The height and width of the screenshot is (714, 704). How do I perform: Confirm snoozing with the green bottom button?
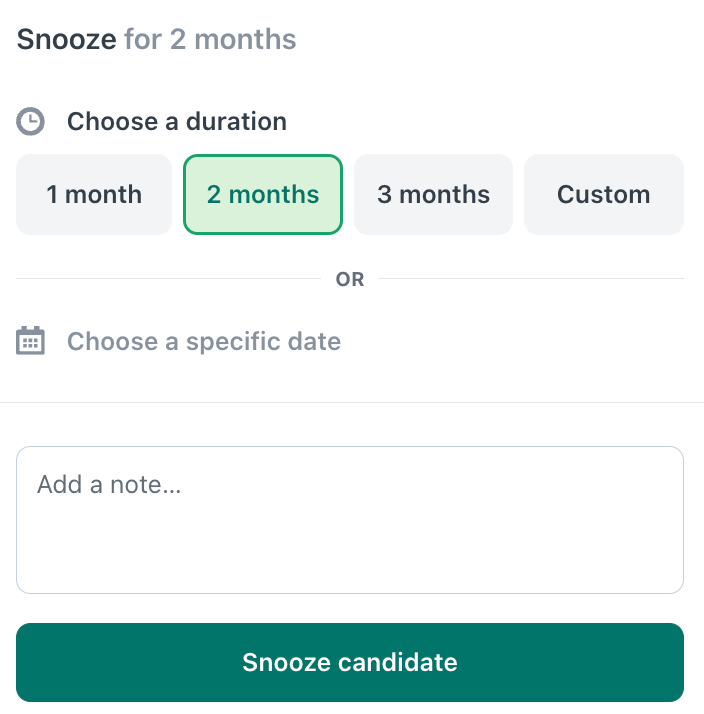pos(350,663)
